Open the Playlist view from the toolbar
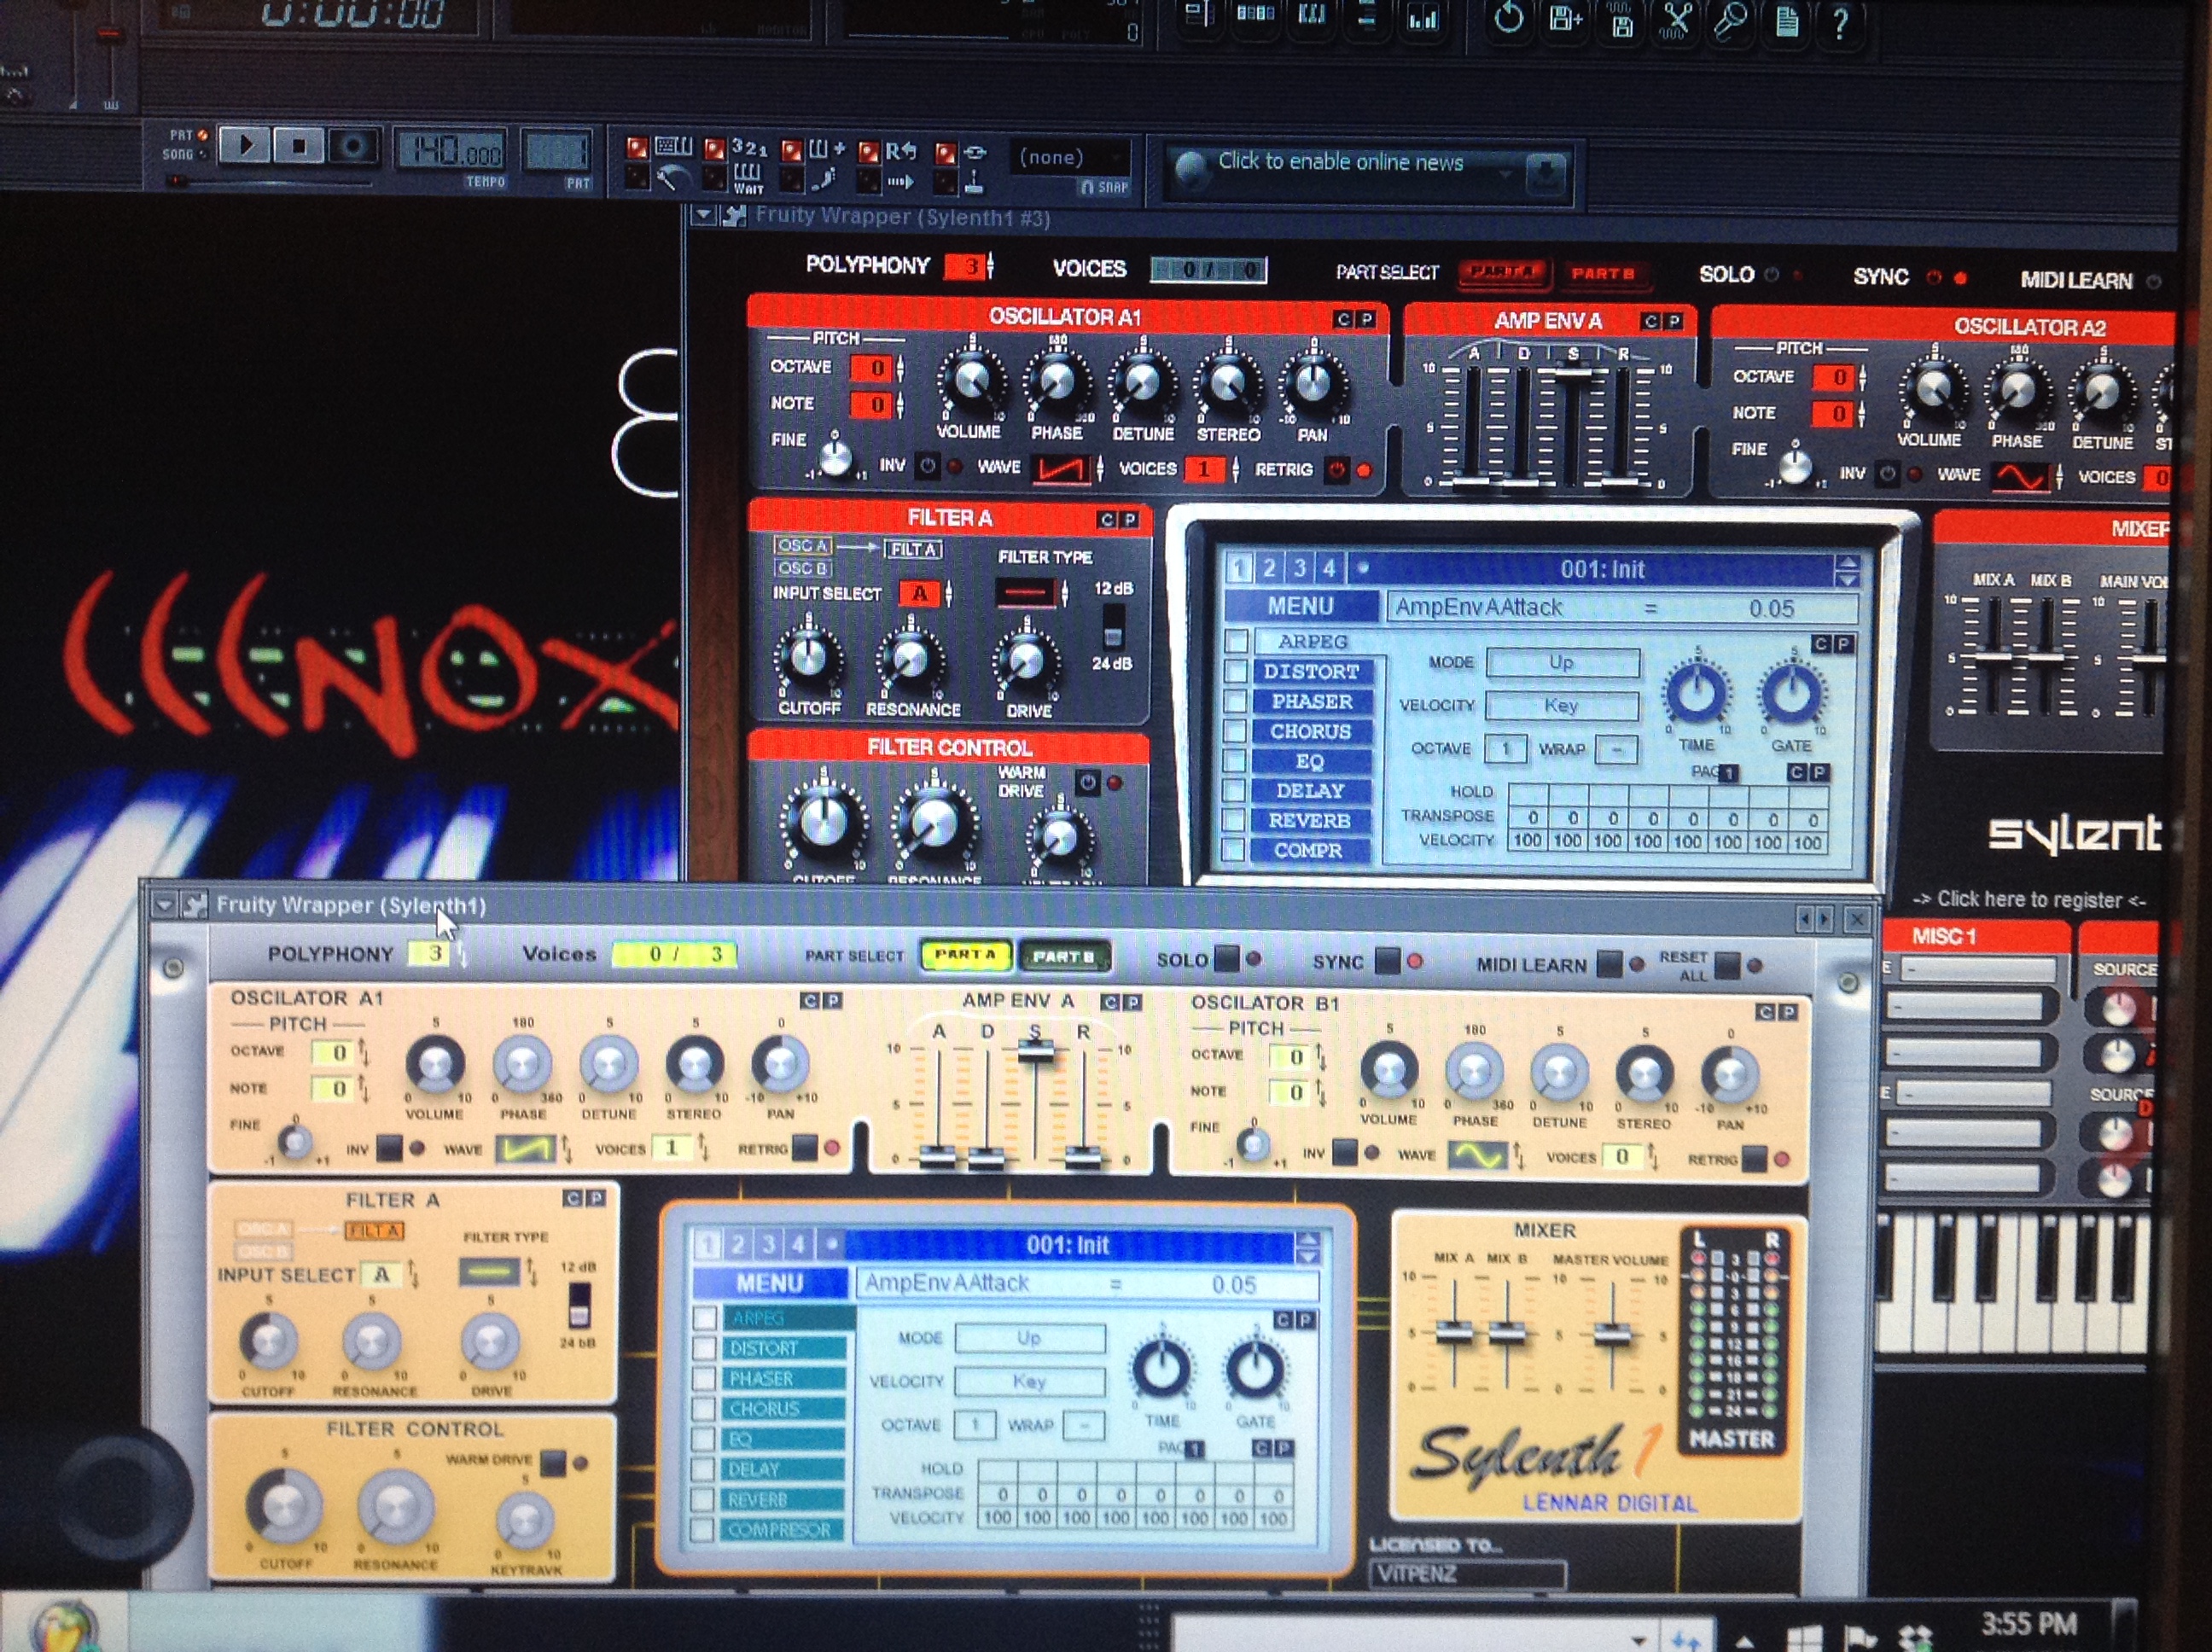 [x=1198, y=16]
